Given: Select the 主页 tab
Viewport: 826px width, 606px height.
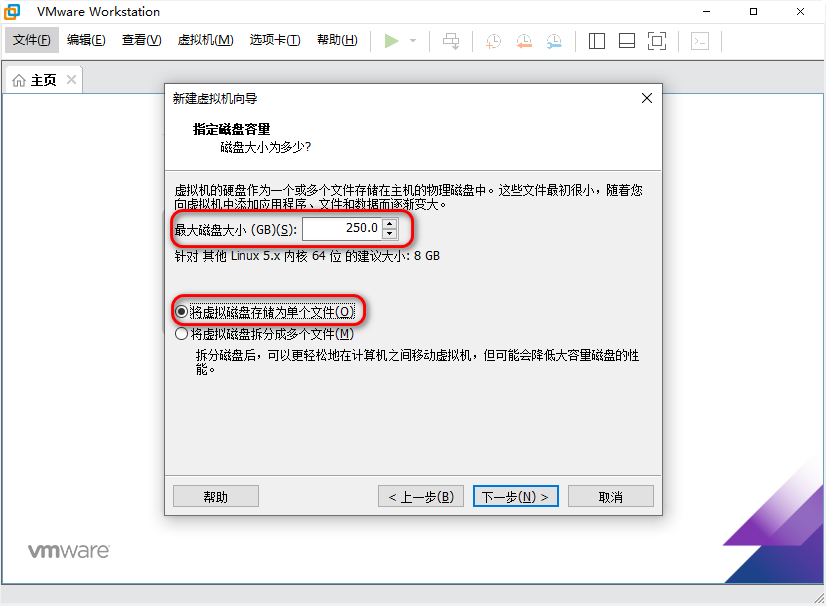Looking at the screenshot, I should pyautogui.click(x=43, y=80).
